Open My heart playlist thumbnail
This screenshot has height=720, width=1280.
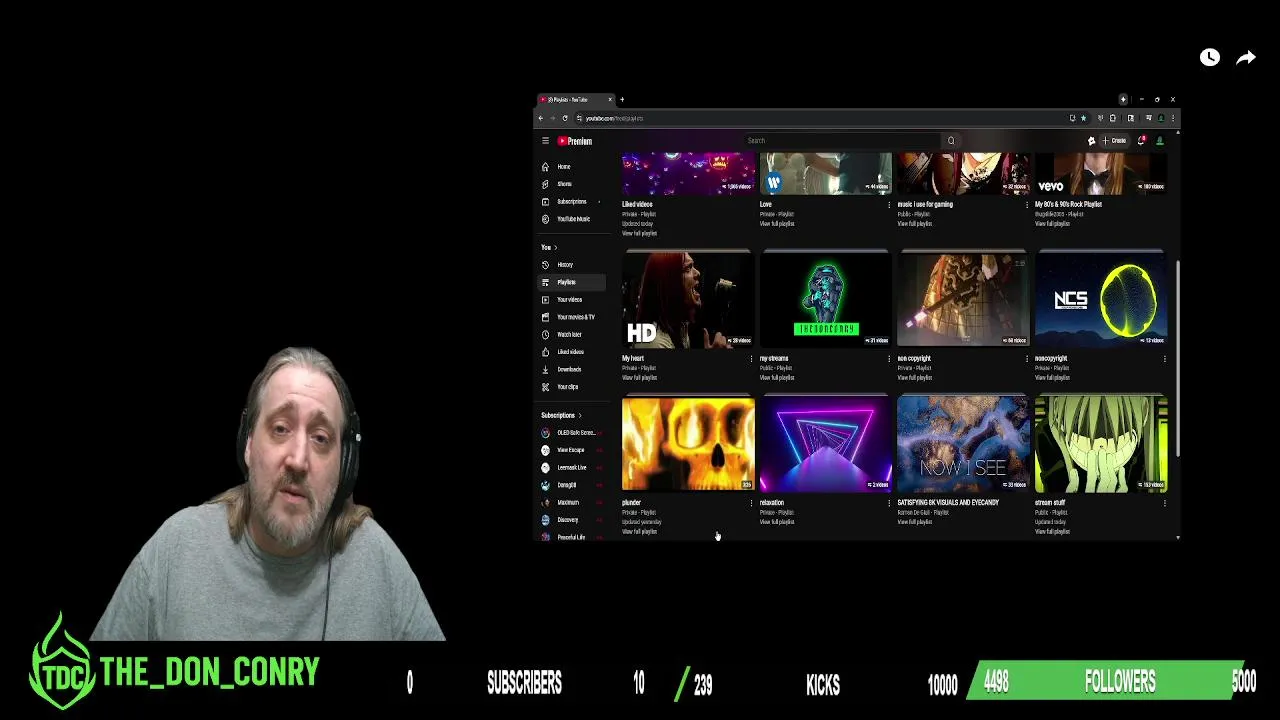tap(688, 300)
